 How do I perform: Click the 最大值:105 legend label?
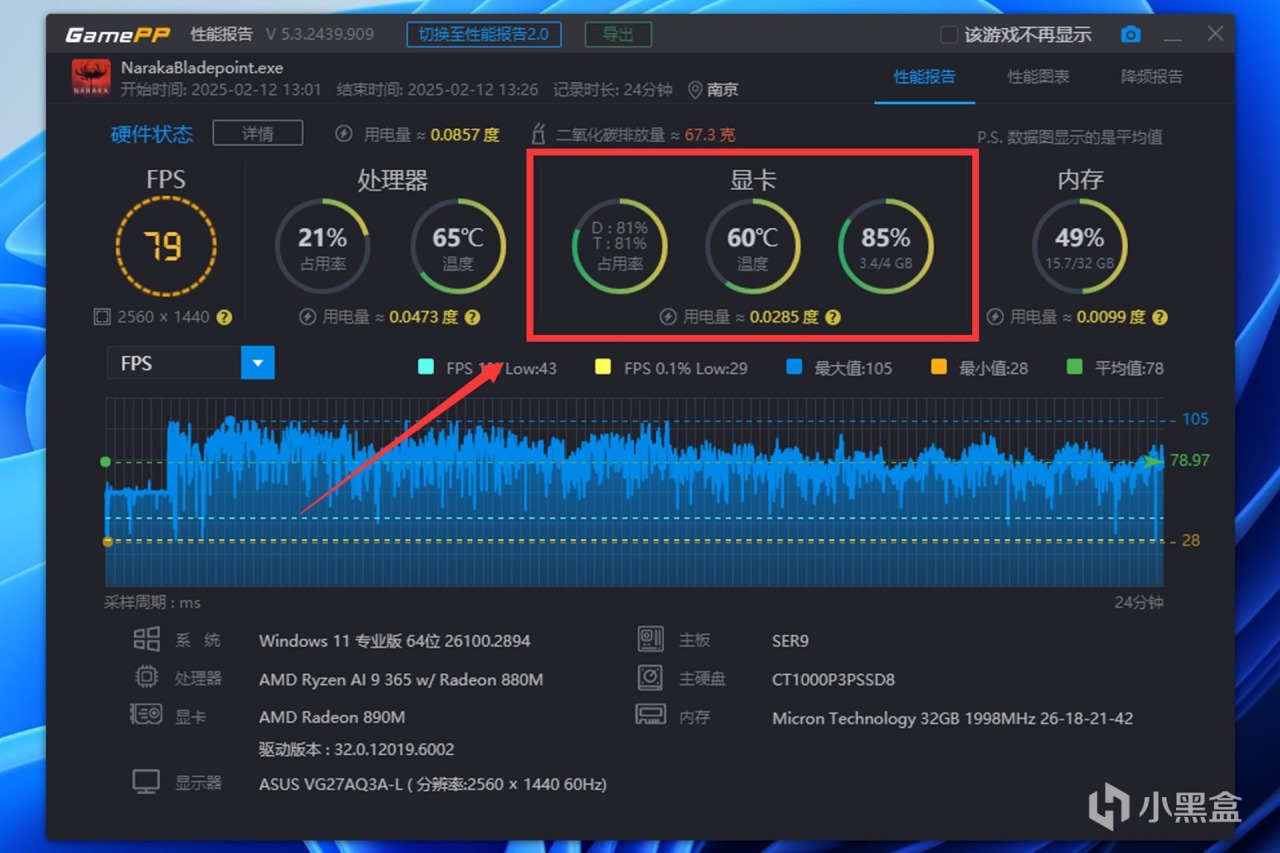click(x=853, y=368)
